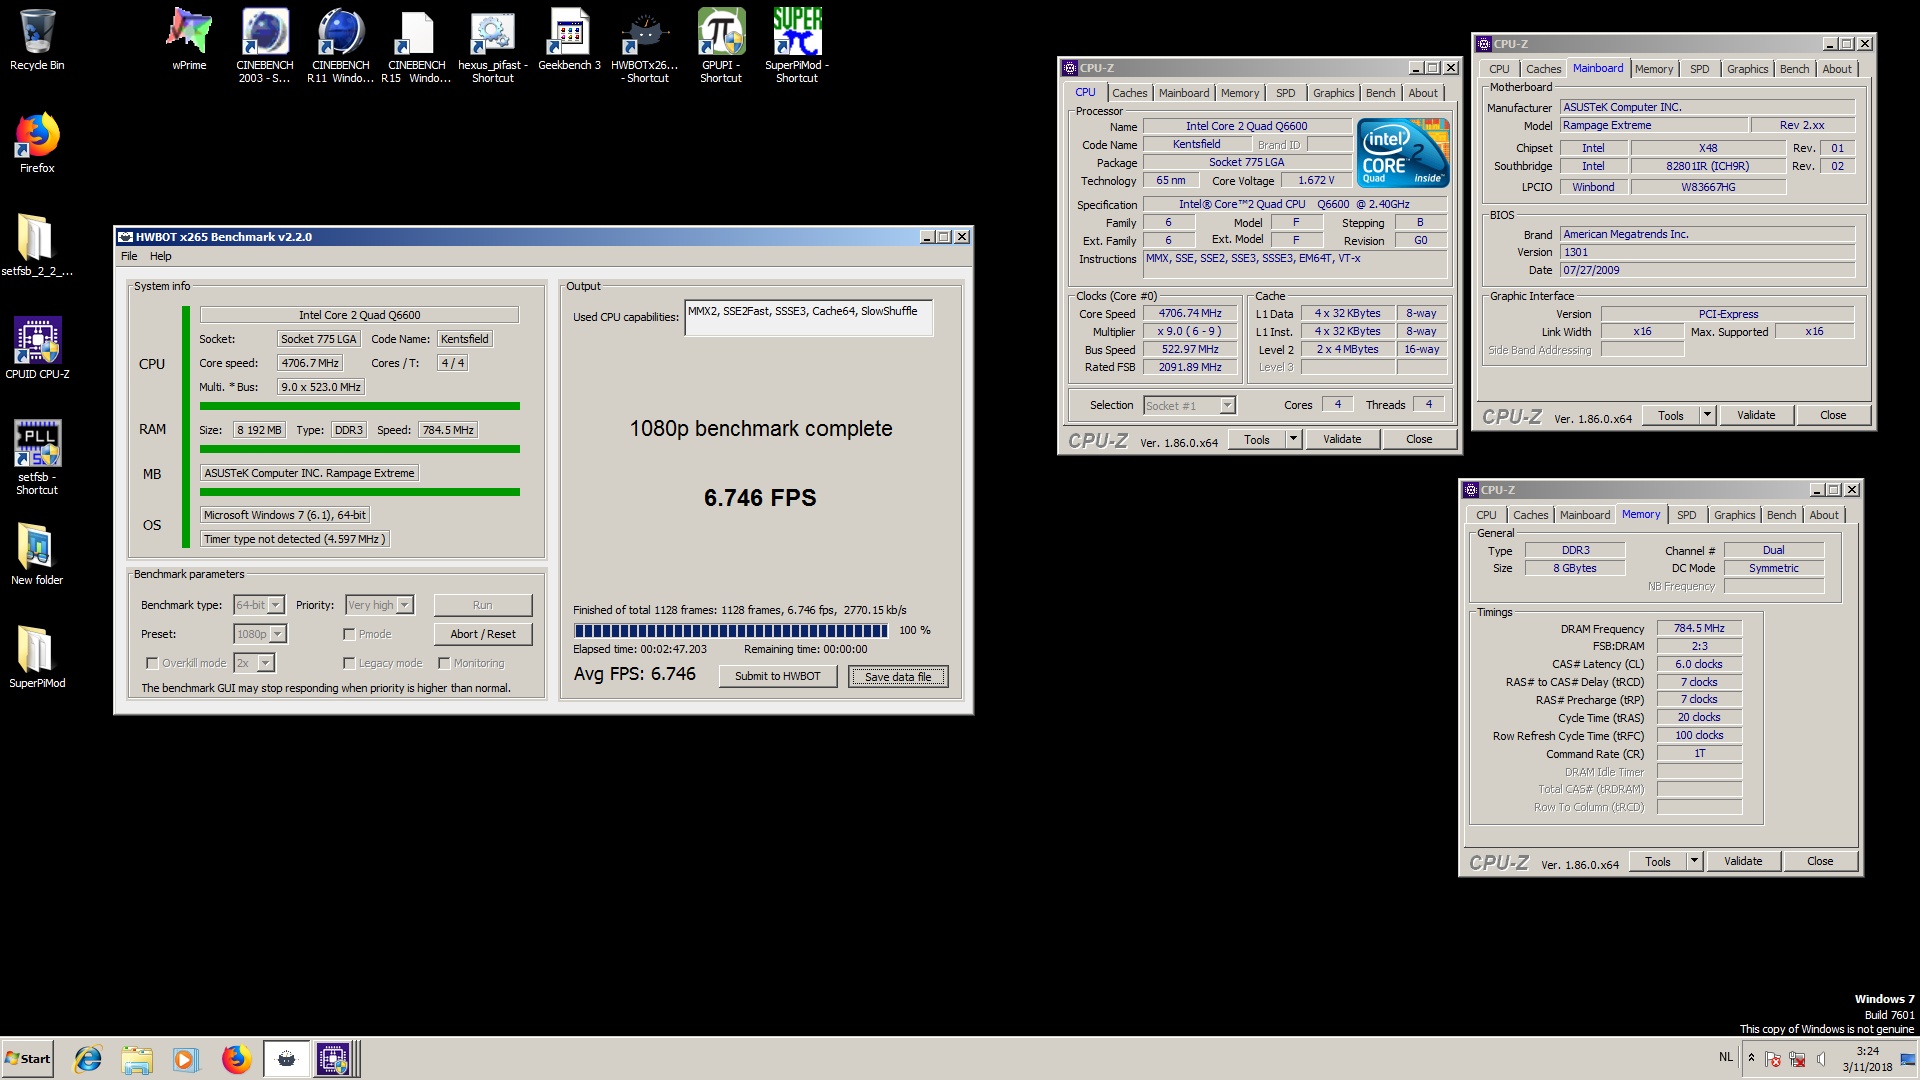Launch the HWBOTx265 shortcut icon
This screenshot has width=1920, height=1080.
tap(645, 45)
